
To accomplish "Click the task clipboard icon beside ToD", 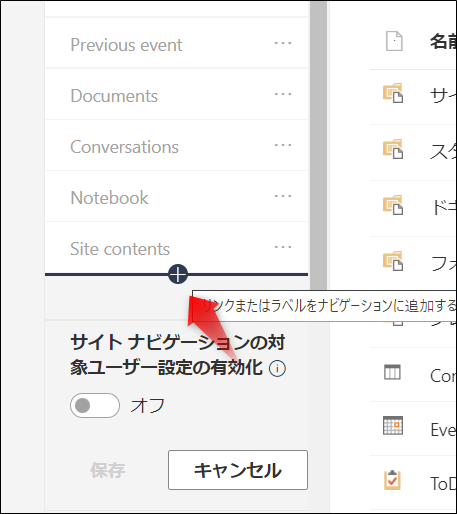I will 392,480.
